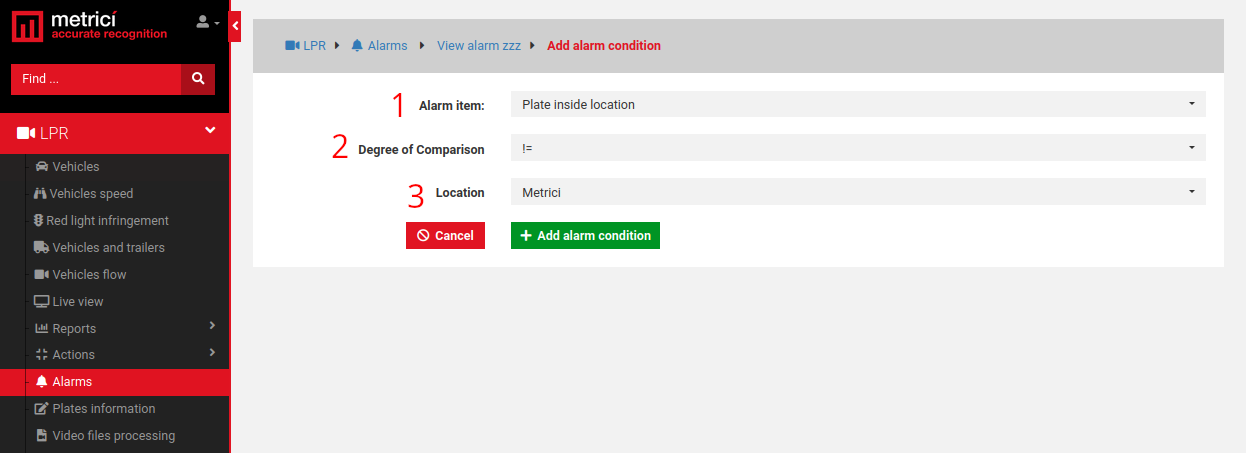This screenshot has height=453, width=1246.
Task: Collapse the sidebar with the red arrow tab
Action: coord(236,27)
